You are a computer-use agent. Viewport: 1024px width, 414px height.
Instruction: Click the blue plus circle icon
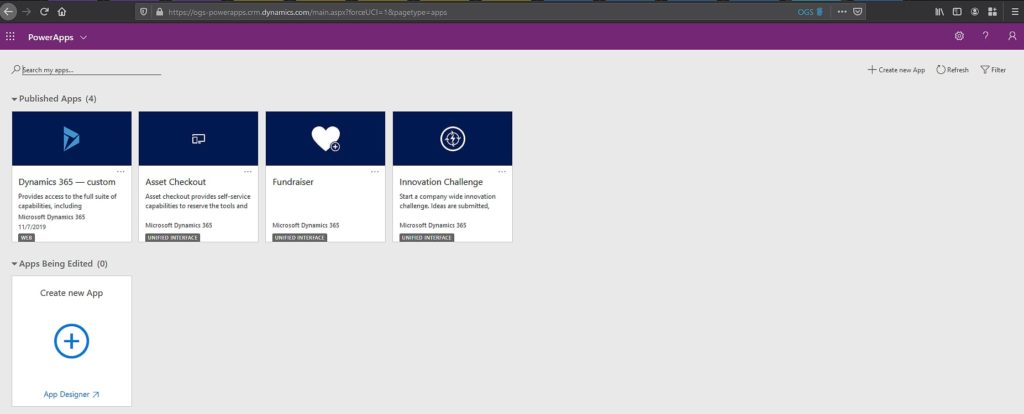coord(71,341)
